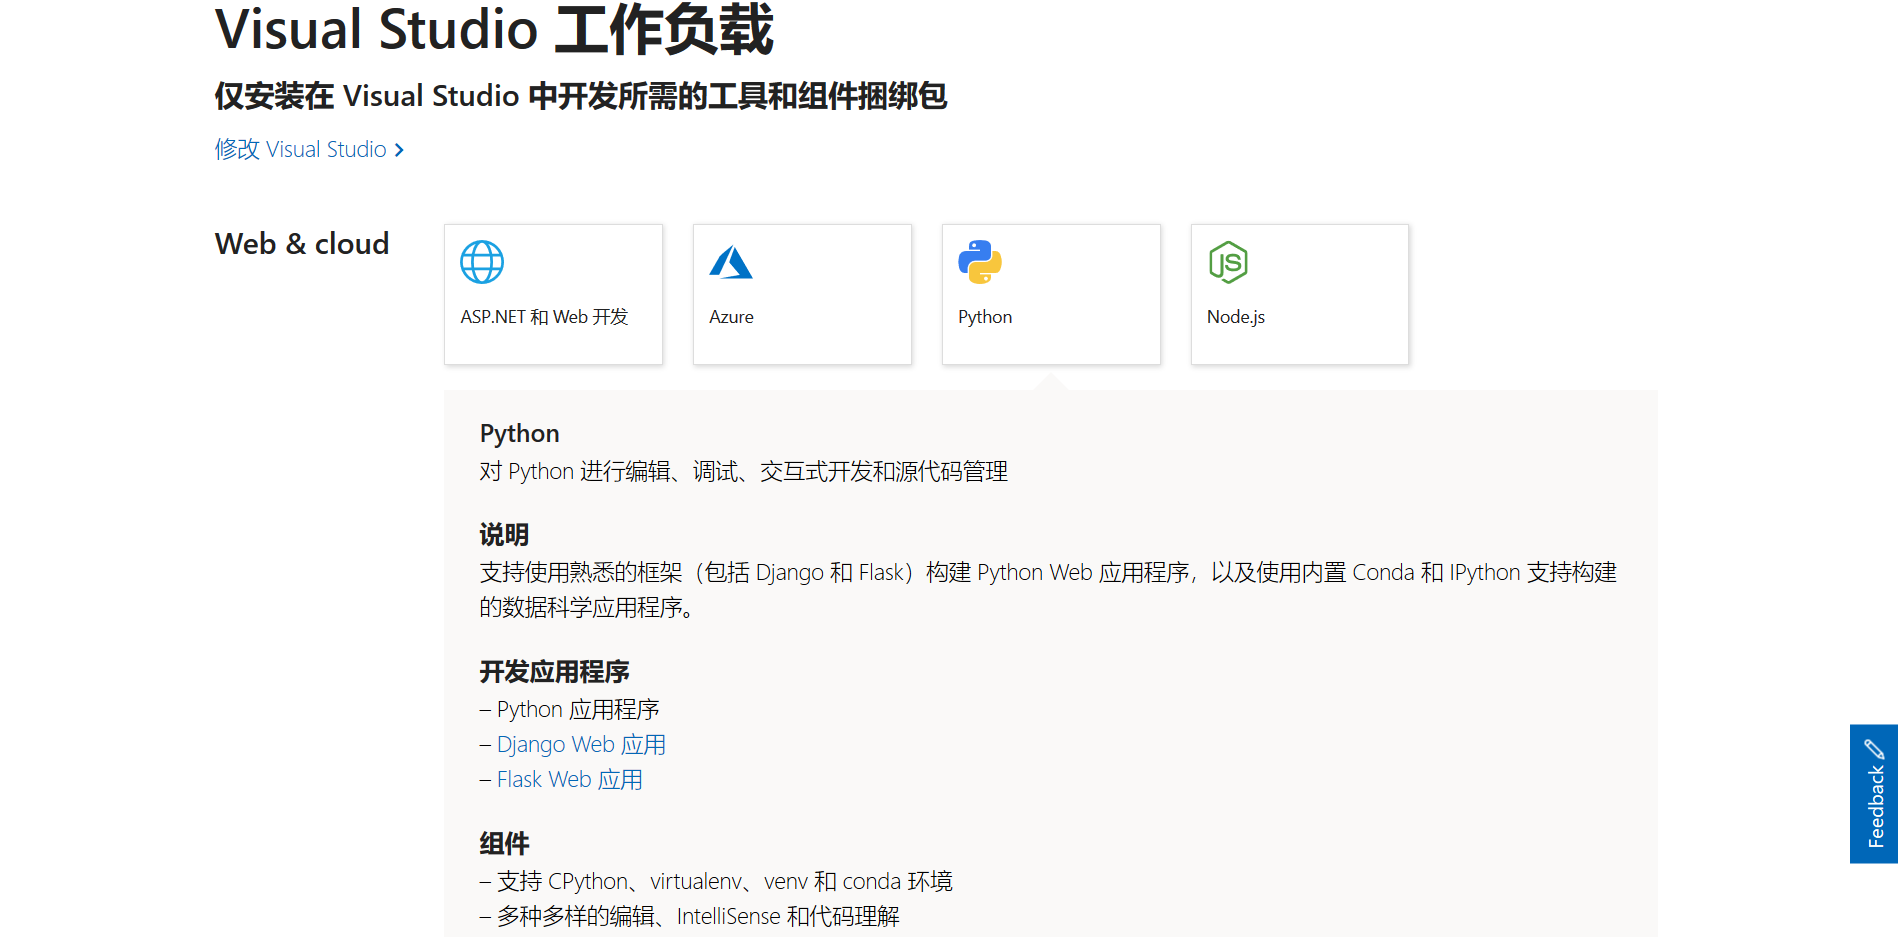
Task: Click the chevron next to 修改 Visual Studio
Action: 399,150
